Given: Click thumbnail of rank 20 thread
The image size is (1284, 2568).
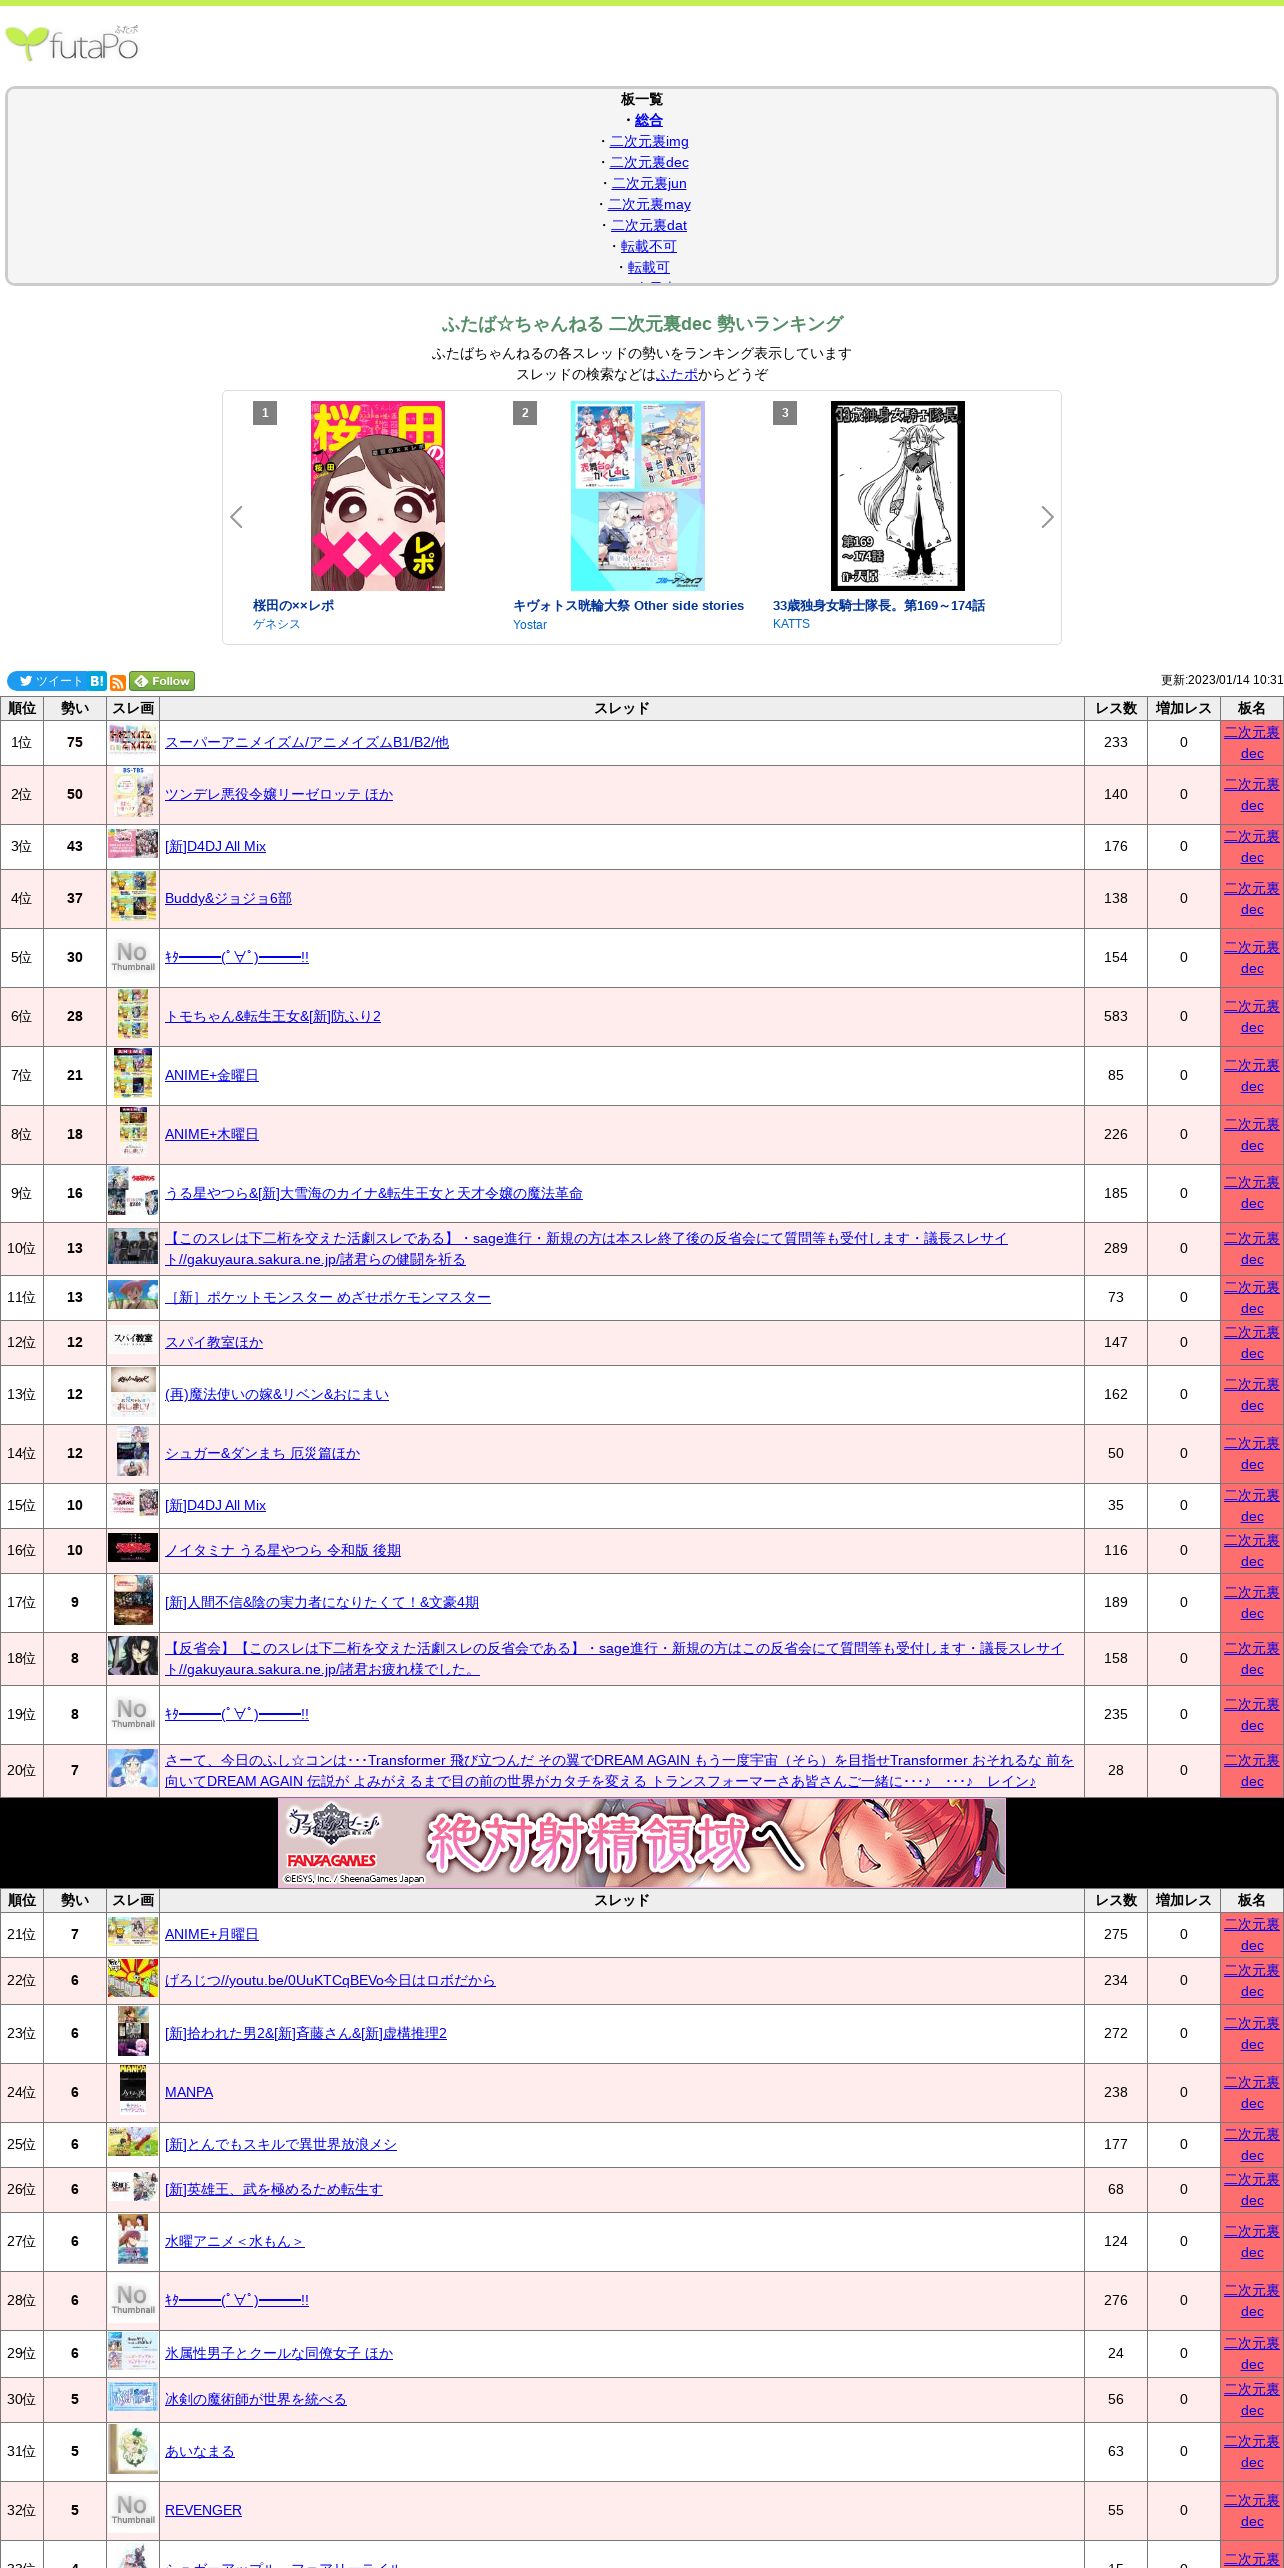Looking at the screenshot, I should click(133, 1768).
